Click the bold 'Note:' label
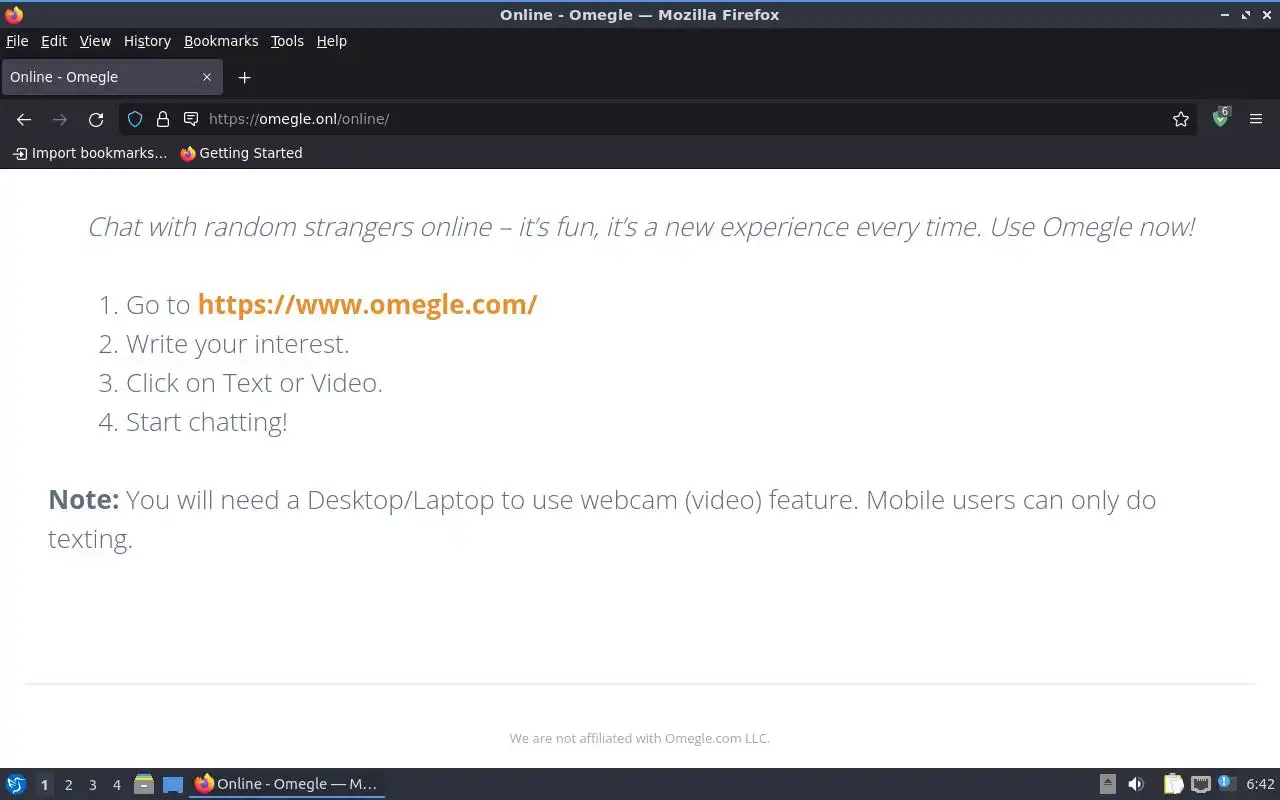 pyautogui.click(x=84, y=500)
